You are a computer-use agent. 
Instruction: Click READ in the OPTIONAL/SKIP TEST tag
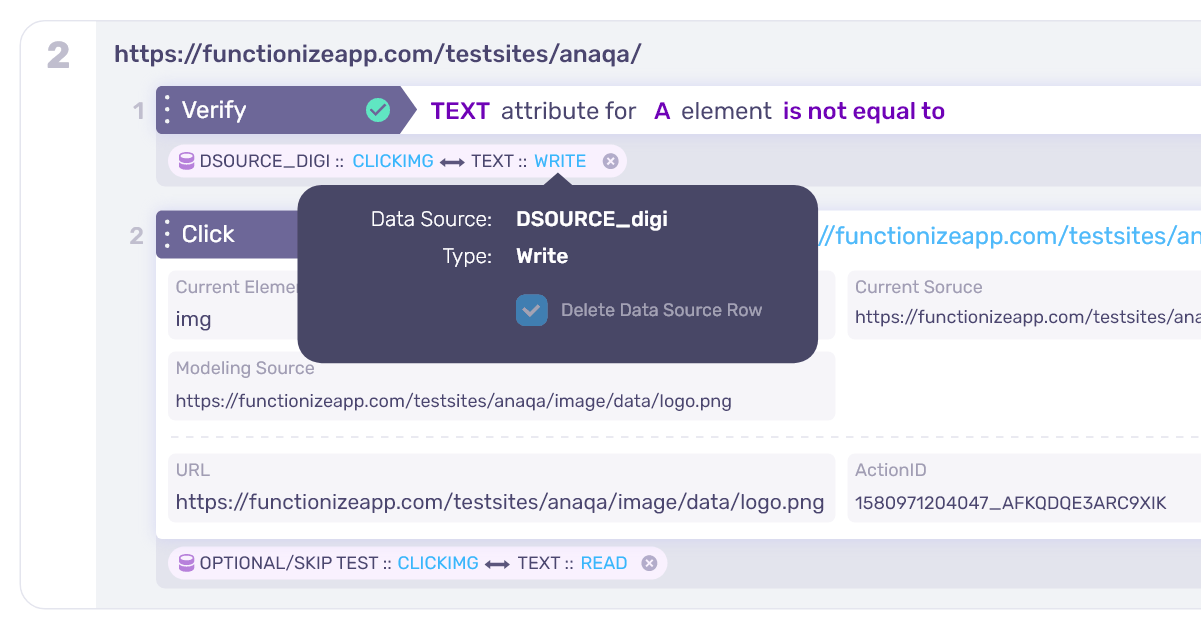[x=604, y=563]
